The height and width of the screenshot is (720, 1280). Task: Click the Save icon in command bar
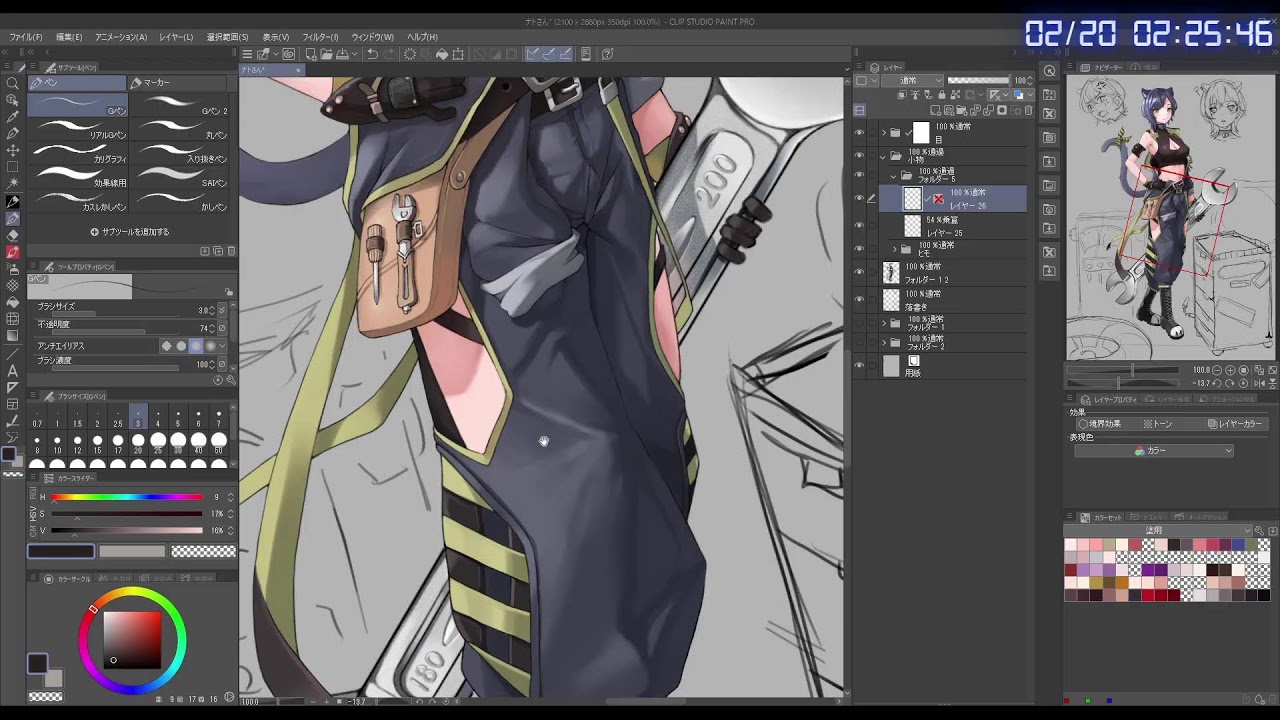342,54
